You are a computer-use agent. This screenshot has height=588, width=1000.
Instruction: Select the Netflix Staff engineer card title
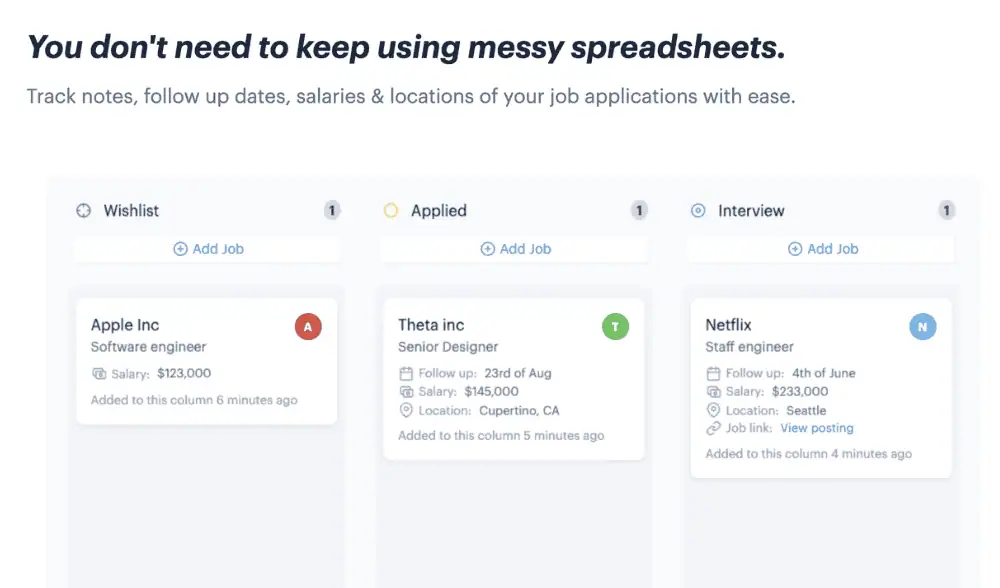(x=728, y=325)
